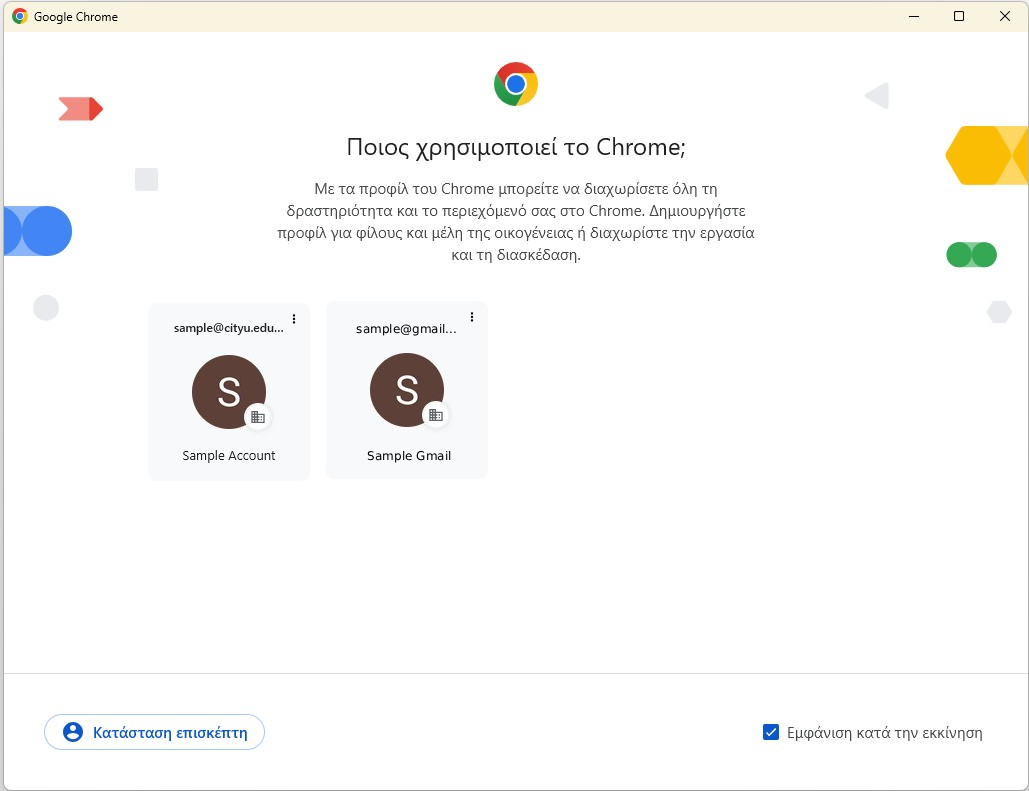Viewport: 1029px width, 791px height.
Task: Click the yellow hexagon decoration on the right
Action: tap(980, 156)
